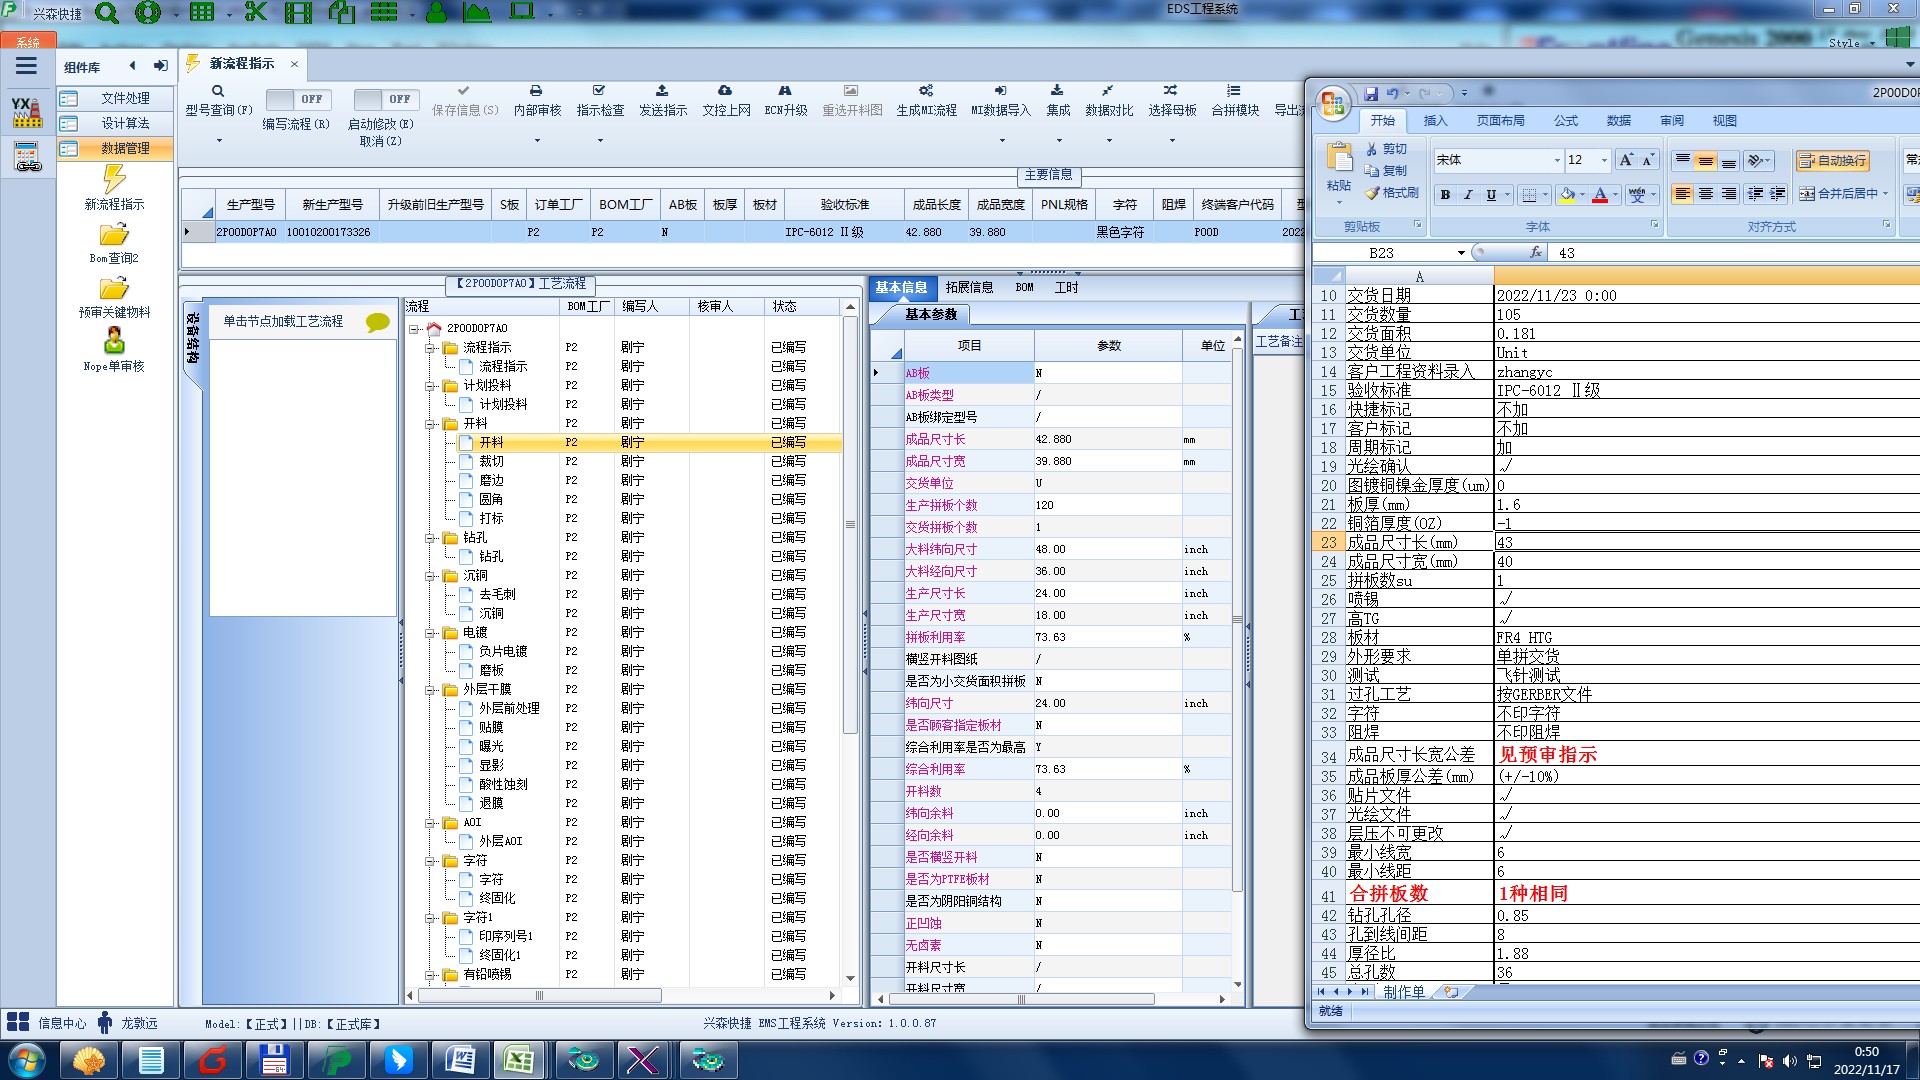Click Excel fill color bucket icon

click(1567, 195)
